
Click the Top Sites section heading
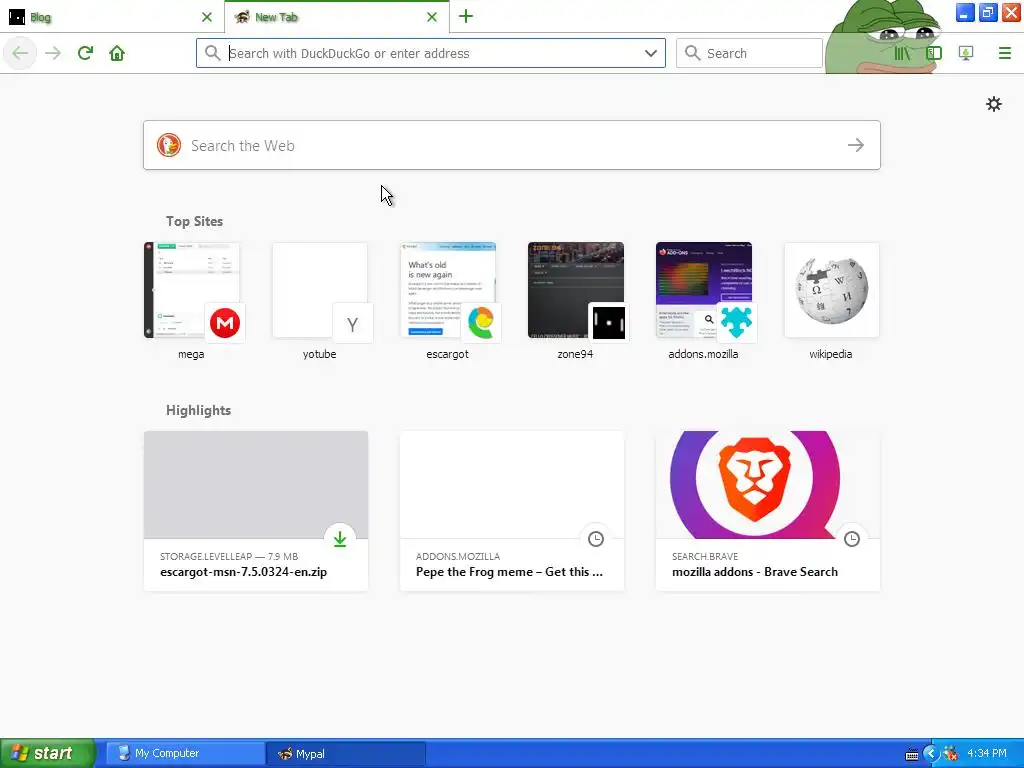pos(194,221)
